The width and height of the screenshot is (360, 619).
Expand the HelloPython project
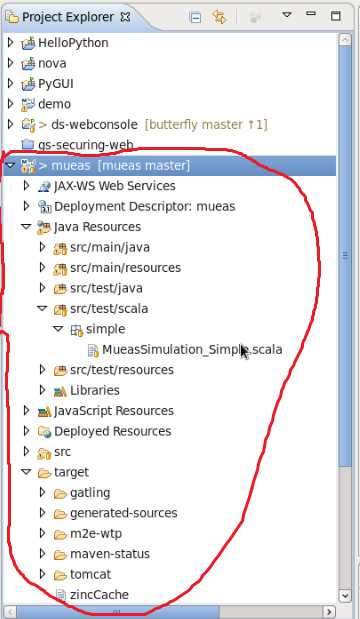[11, 42]
